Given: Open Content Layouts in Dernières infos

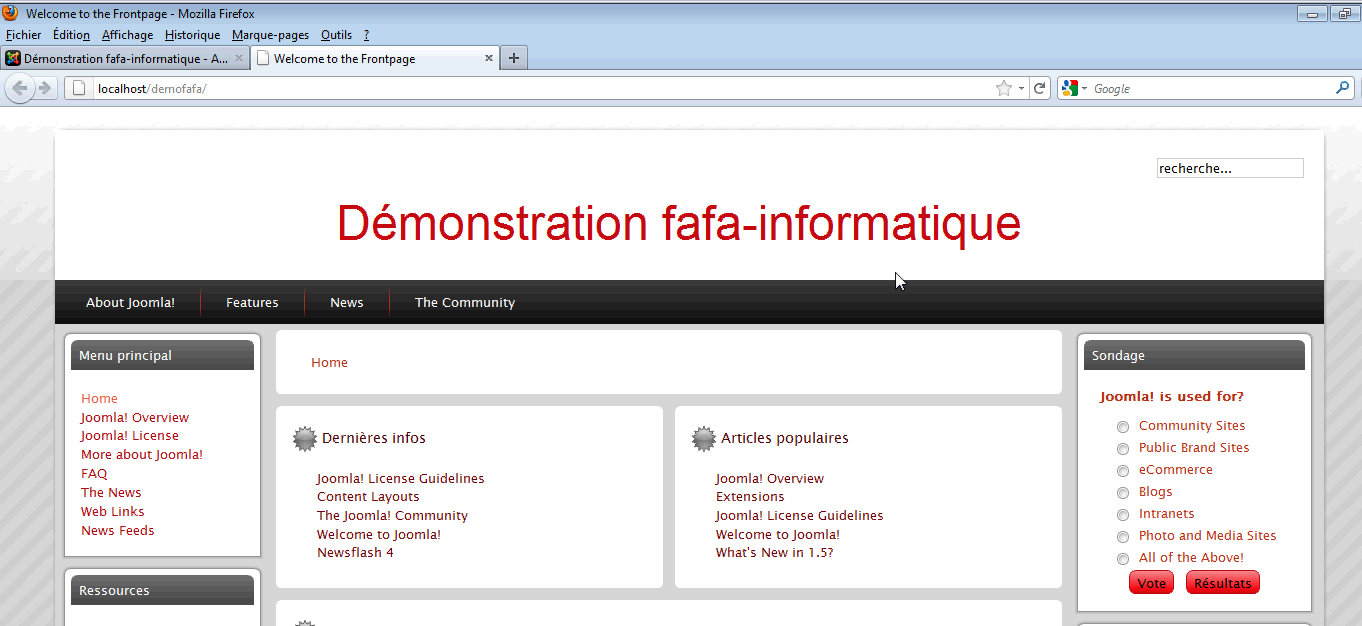Looking at the screenshot, I should tap(368, 496).
